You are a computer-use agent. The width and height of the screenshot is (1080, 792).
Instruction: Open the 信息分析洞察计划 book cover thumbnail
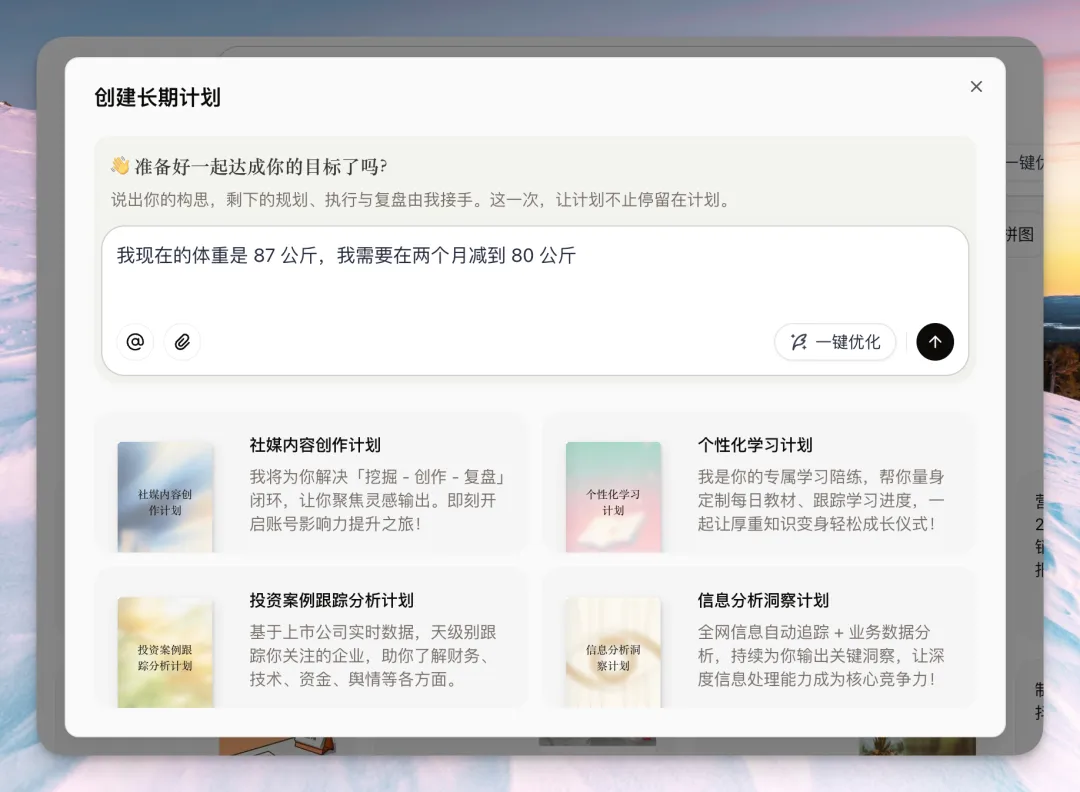pos(613,652)
